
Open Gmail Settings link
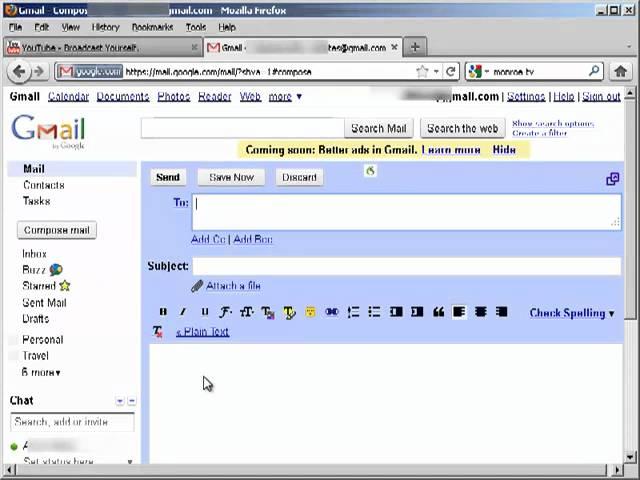tap(526, 97)
